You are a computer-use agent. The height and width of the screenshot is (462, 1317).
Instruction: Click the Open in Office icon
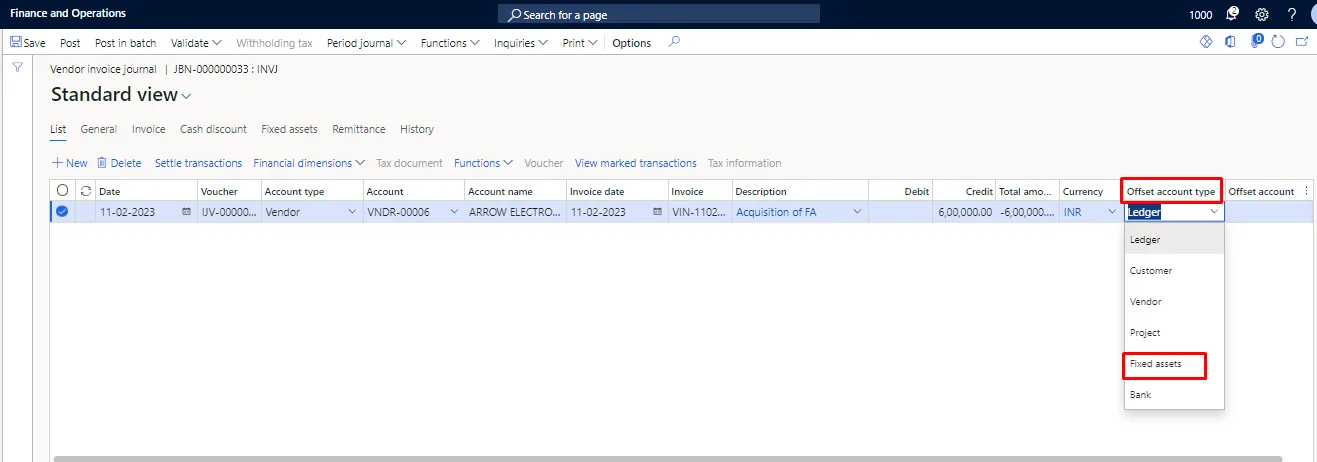coord(1230,42)
